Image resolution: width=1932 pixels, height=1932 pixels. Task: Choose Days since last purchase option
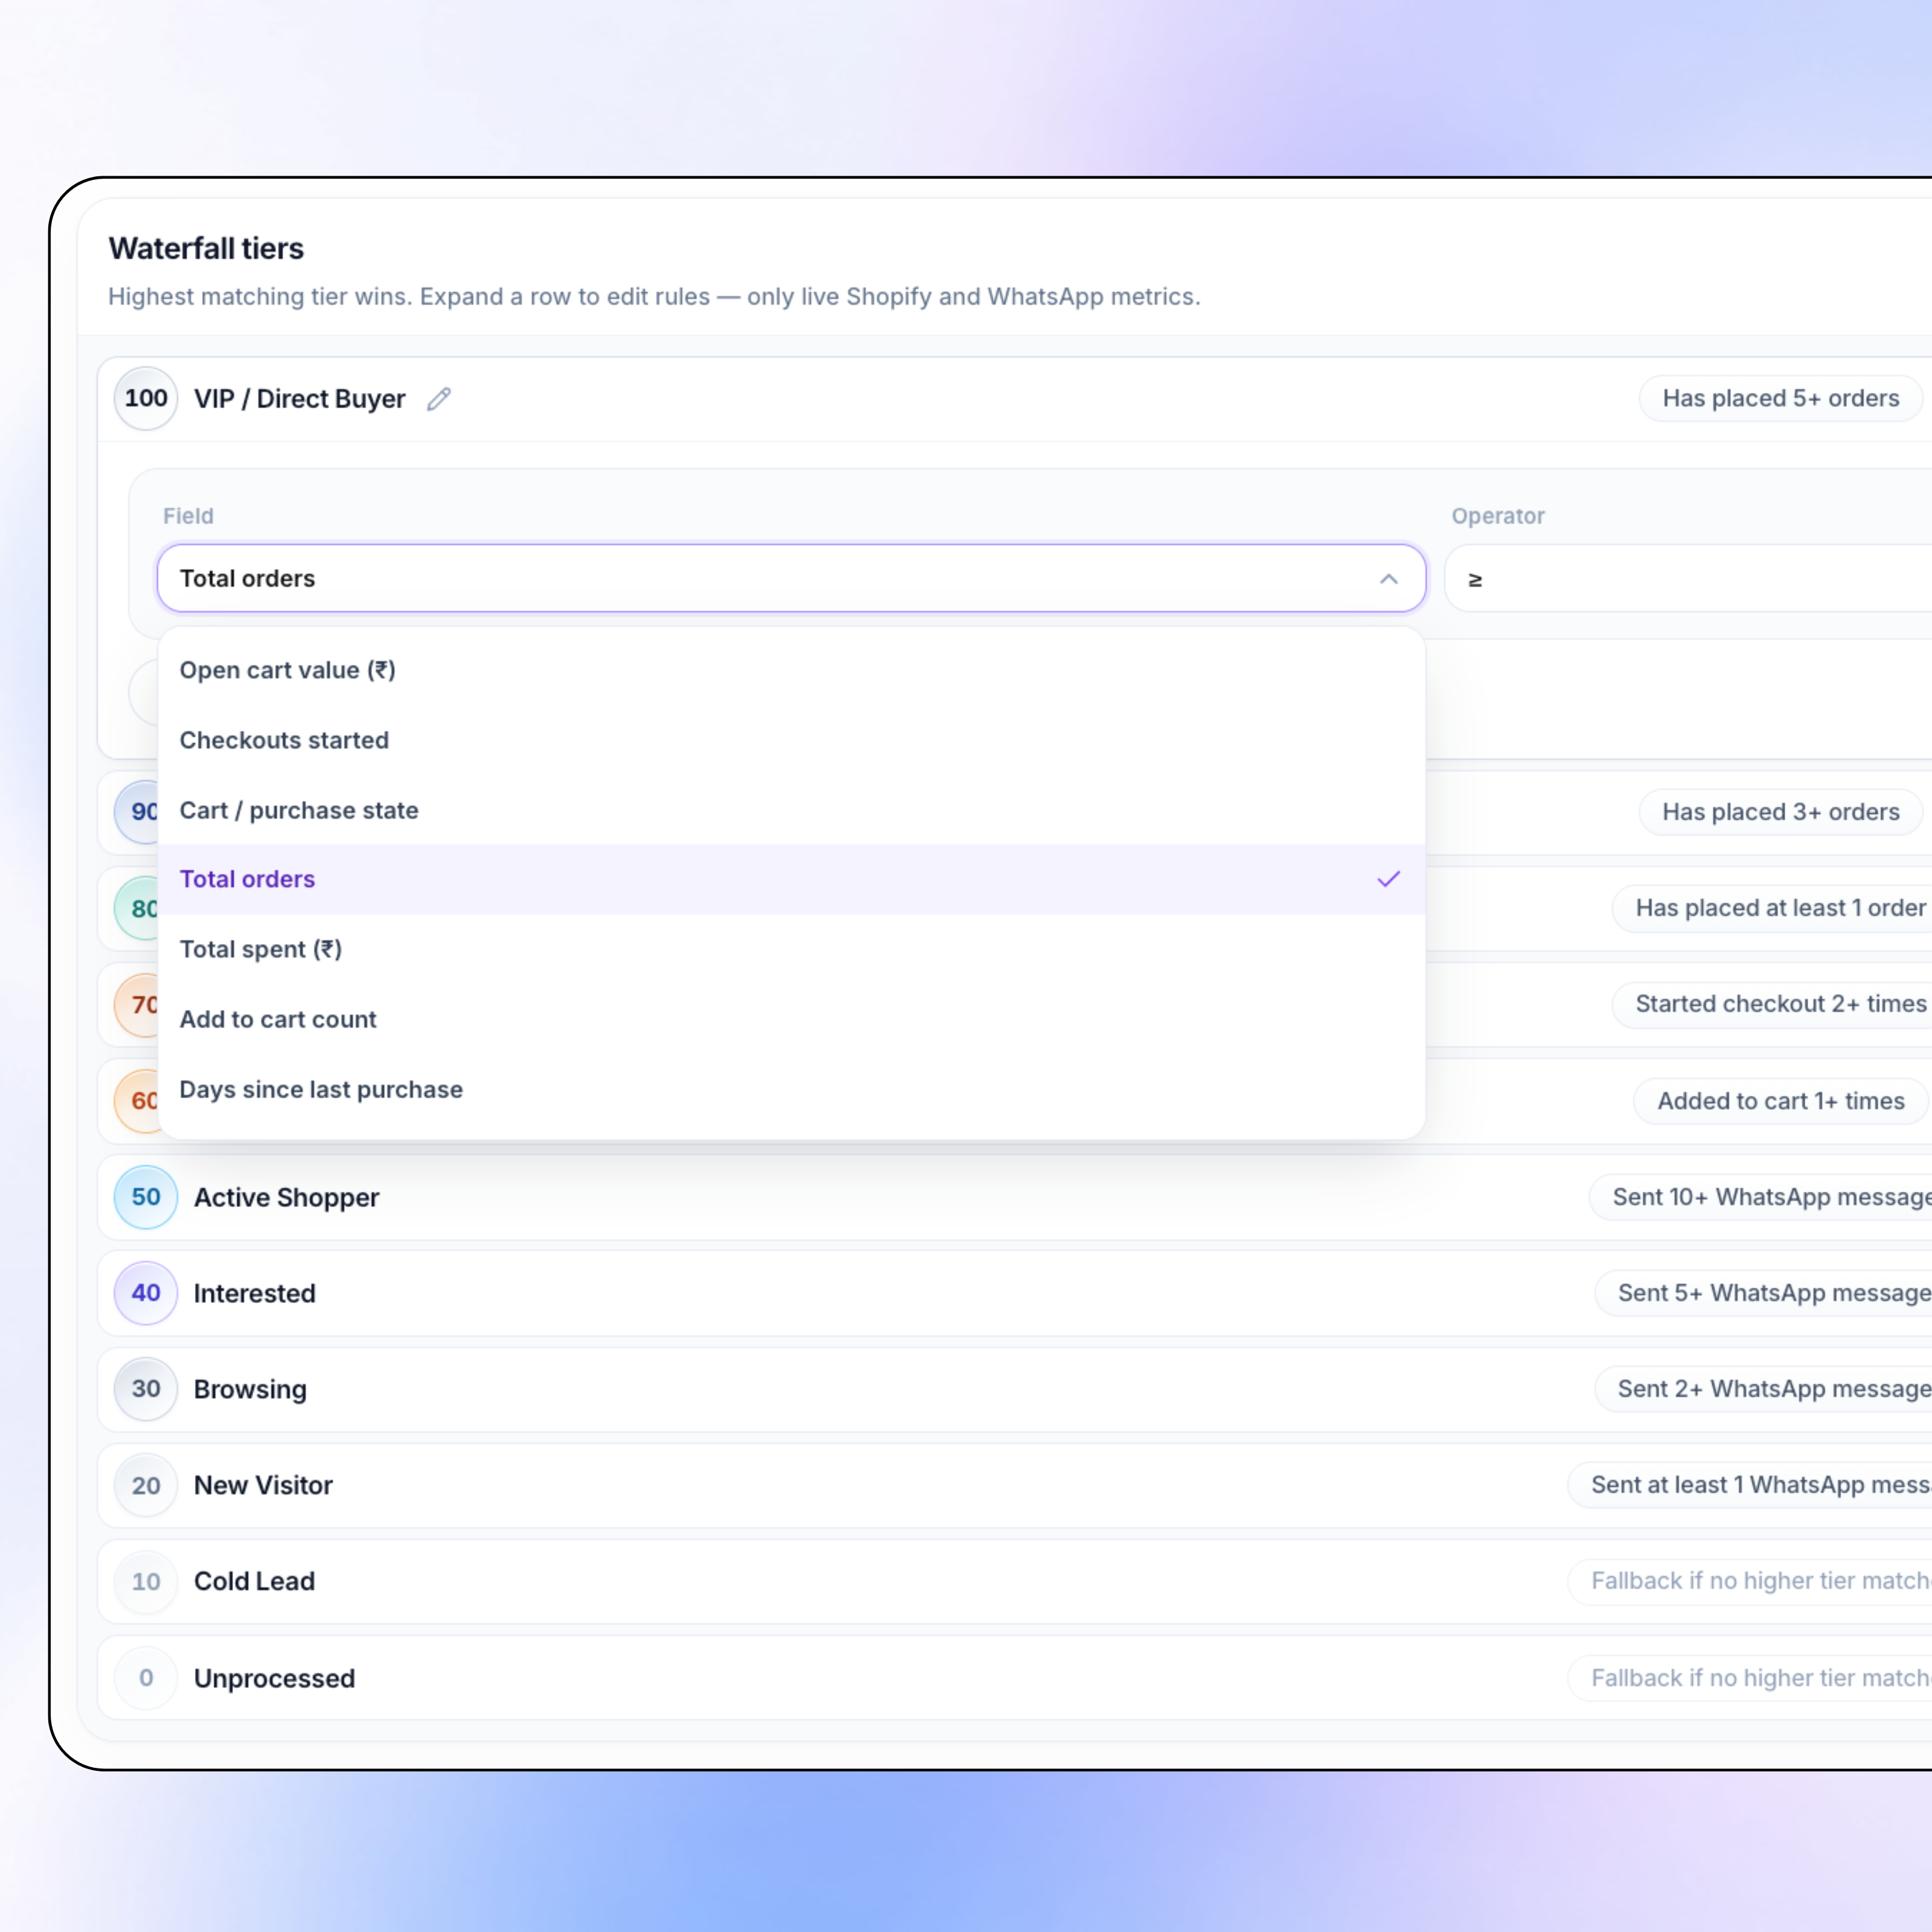pos(791,1089)
